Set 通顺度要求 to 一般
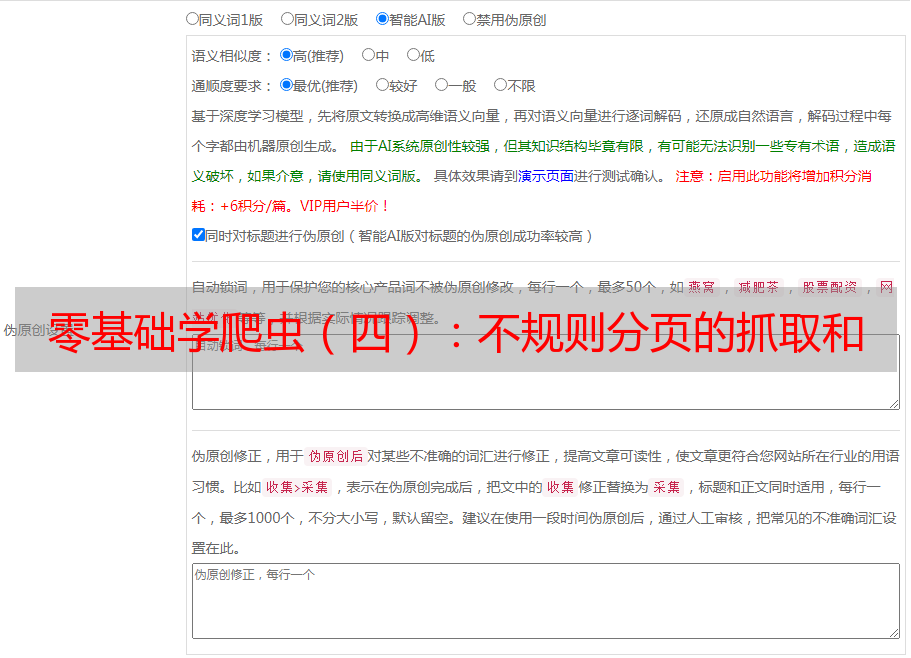This screenshot has width=911, height=658. [x=442, y=85]
